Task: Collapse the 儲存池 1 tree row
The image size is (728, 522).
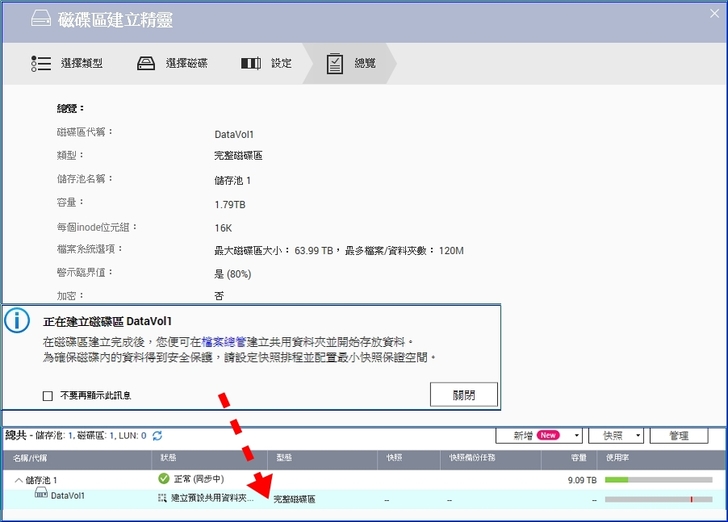Action: (x=18, y=480)
